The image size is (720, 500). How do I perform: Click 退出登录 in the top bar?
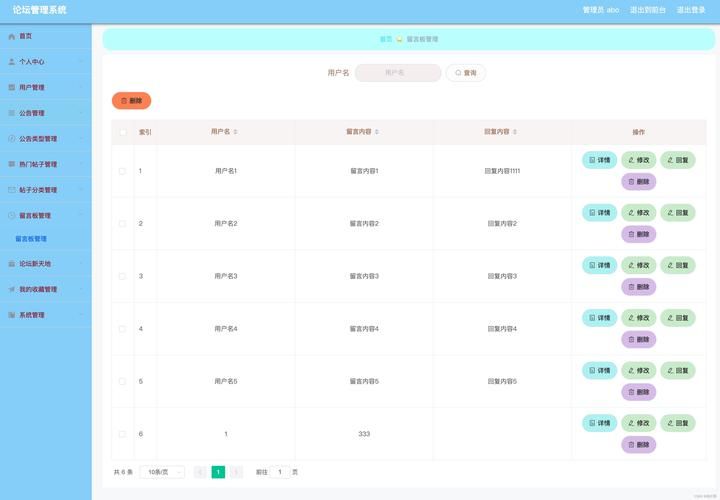click(691, 10)
